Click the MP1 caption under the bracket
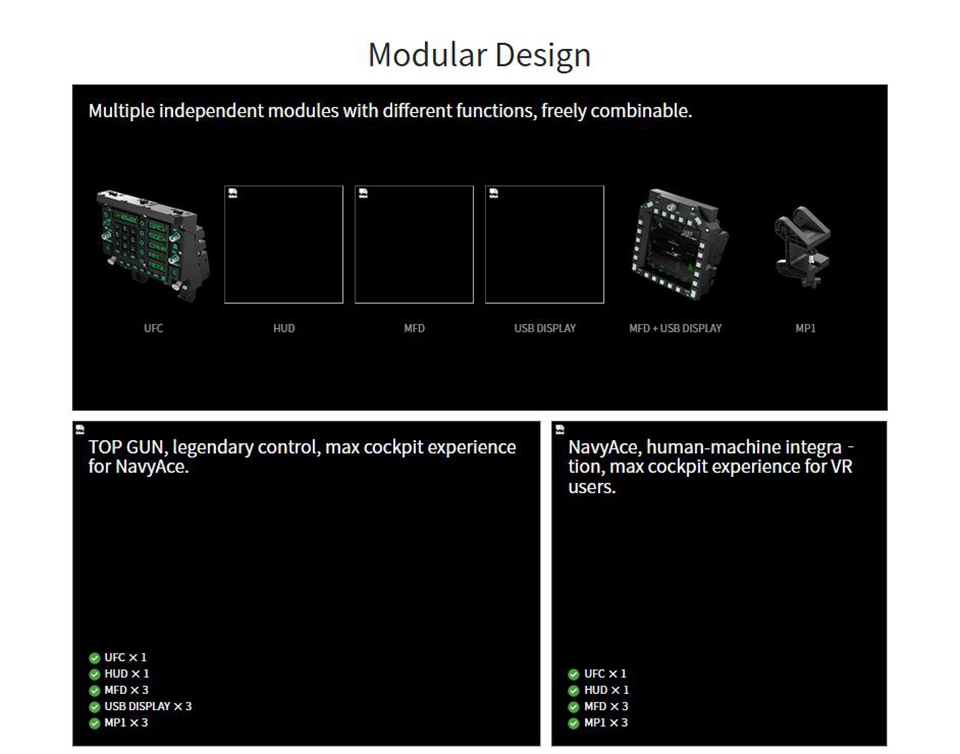Viewport: 960px width, 754px height. click(x=805, y=328)
